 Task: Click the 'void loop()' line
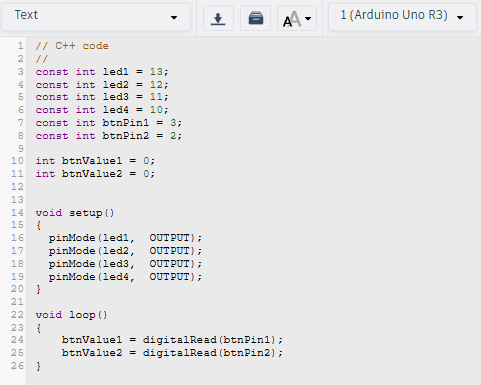(72, 315)
